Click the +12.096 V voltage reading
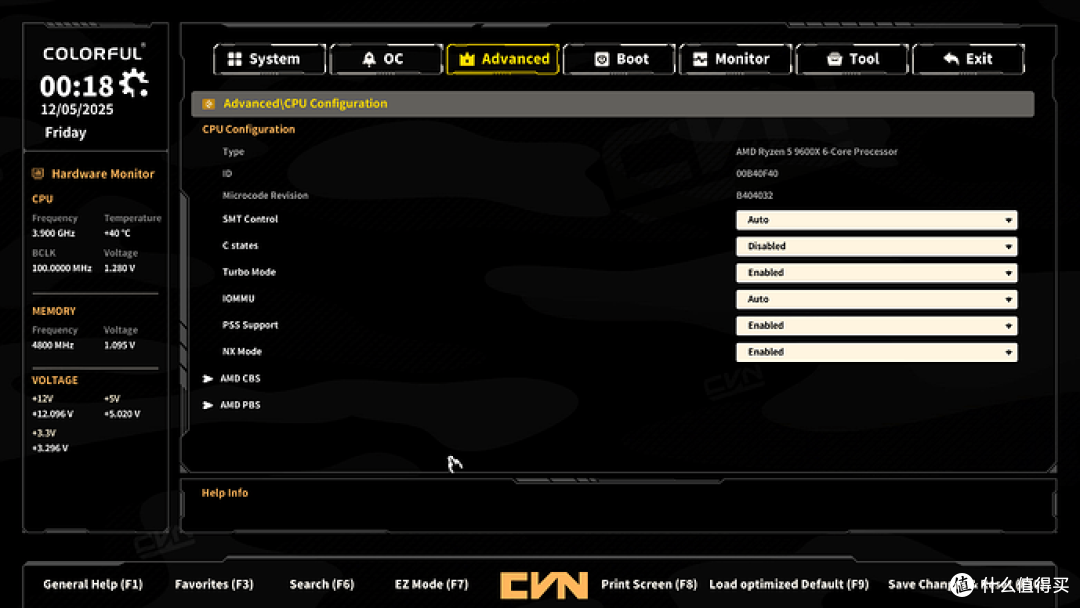Image resolution: width=1080 pixels, height=608 pixels. [x=52, y=415]
